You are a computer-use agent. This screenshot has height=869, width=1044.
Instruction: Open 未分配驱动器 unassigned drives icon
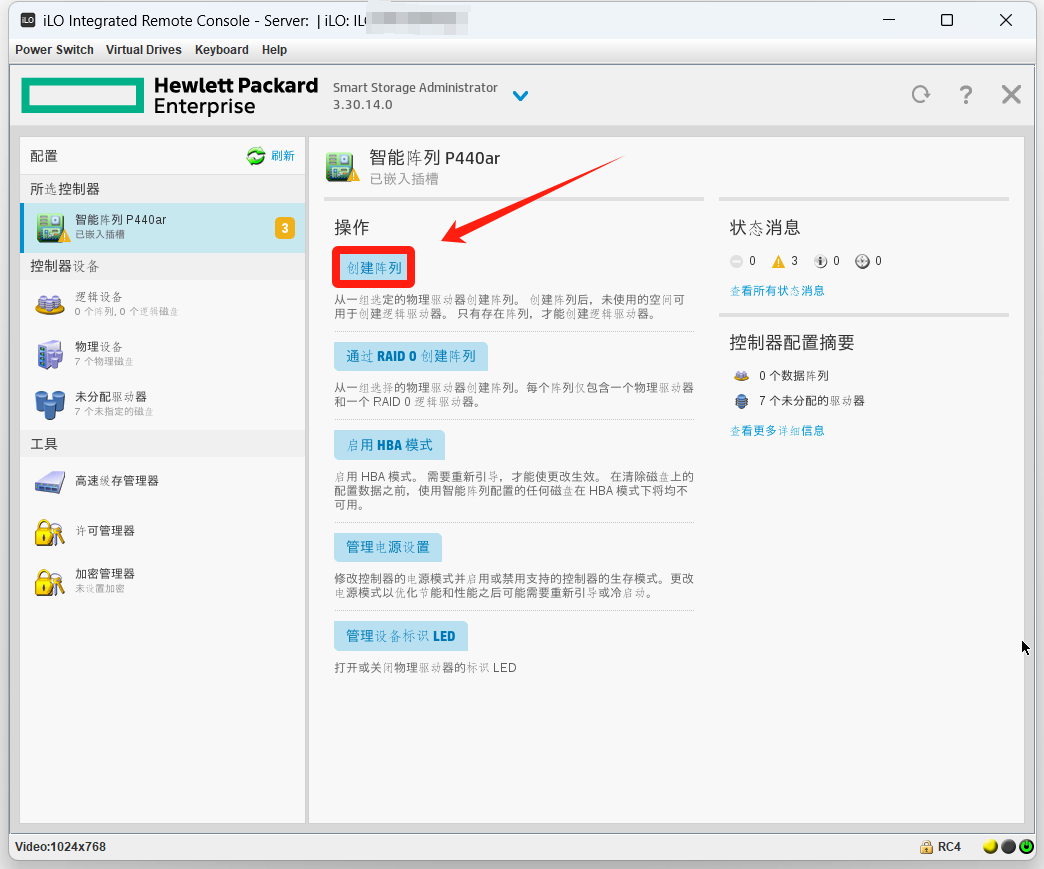(49, 403)
